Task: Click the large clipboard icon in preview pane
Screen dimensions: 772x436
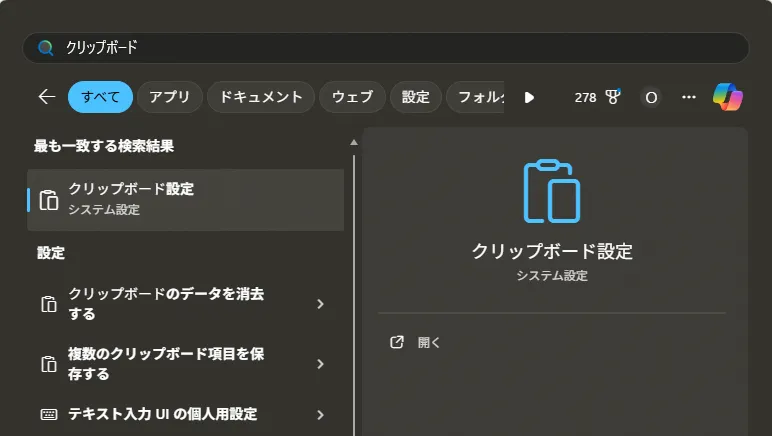Action: [x=552, y=191]
